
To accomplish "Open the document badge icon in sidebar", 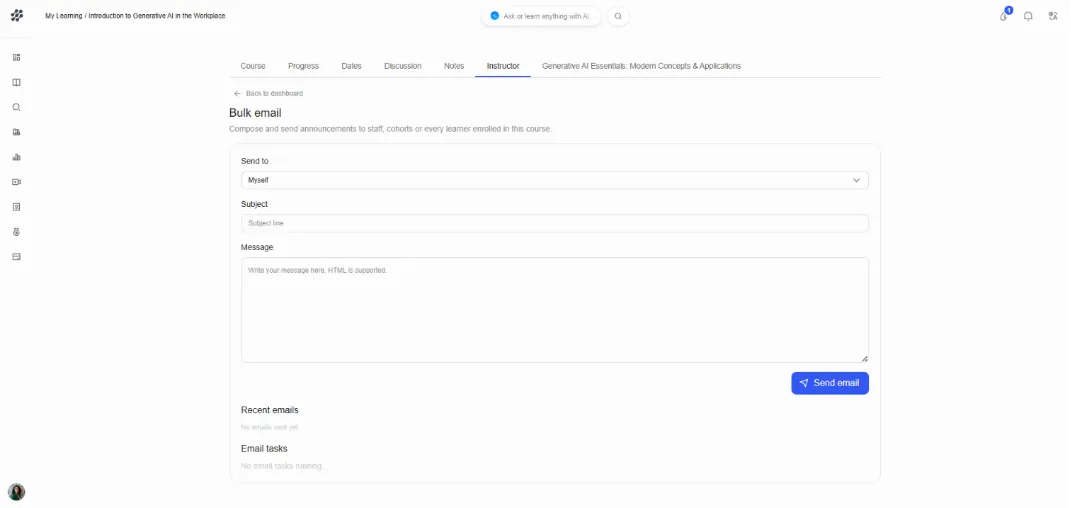I will click(17, 207).
